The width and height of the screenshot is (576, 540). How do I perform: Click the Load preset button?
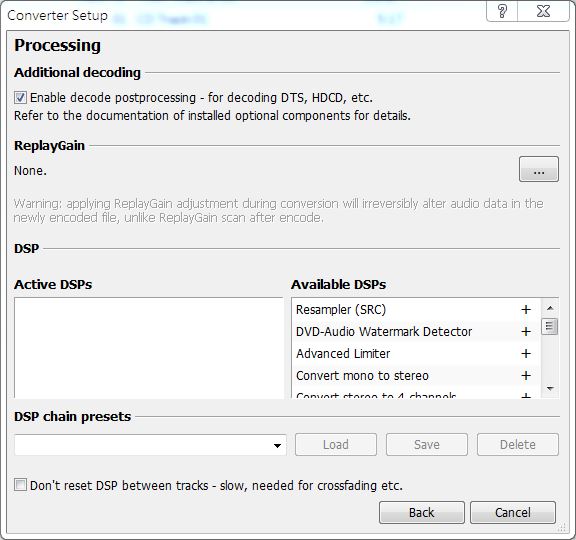coord(336,445)
